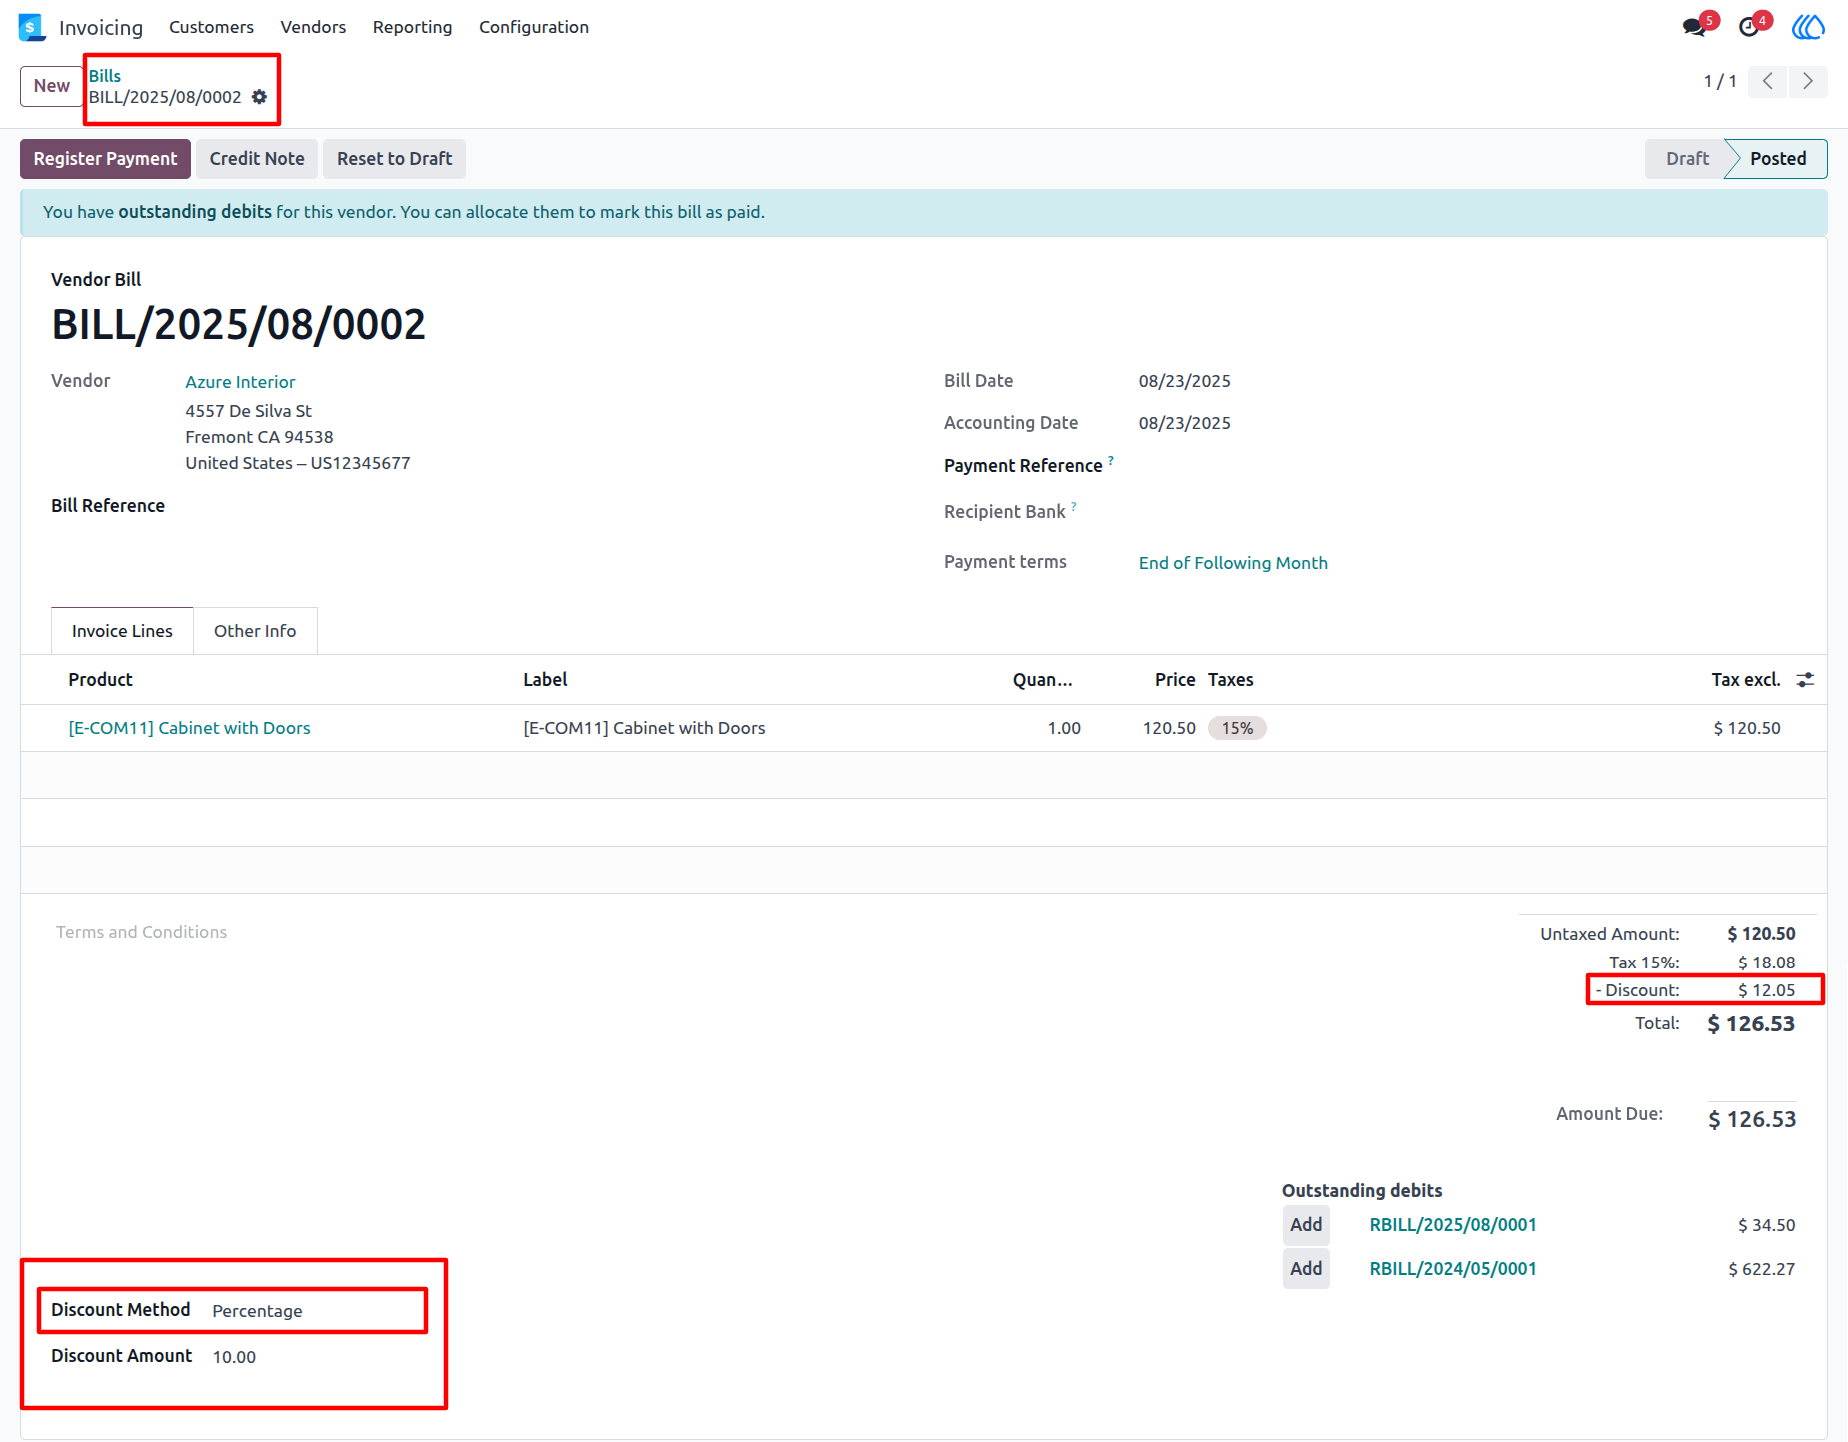Open the column settings adjust icon
Screen dimensions: 1848x1442
(1805, 680)
